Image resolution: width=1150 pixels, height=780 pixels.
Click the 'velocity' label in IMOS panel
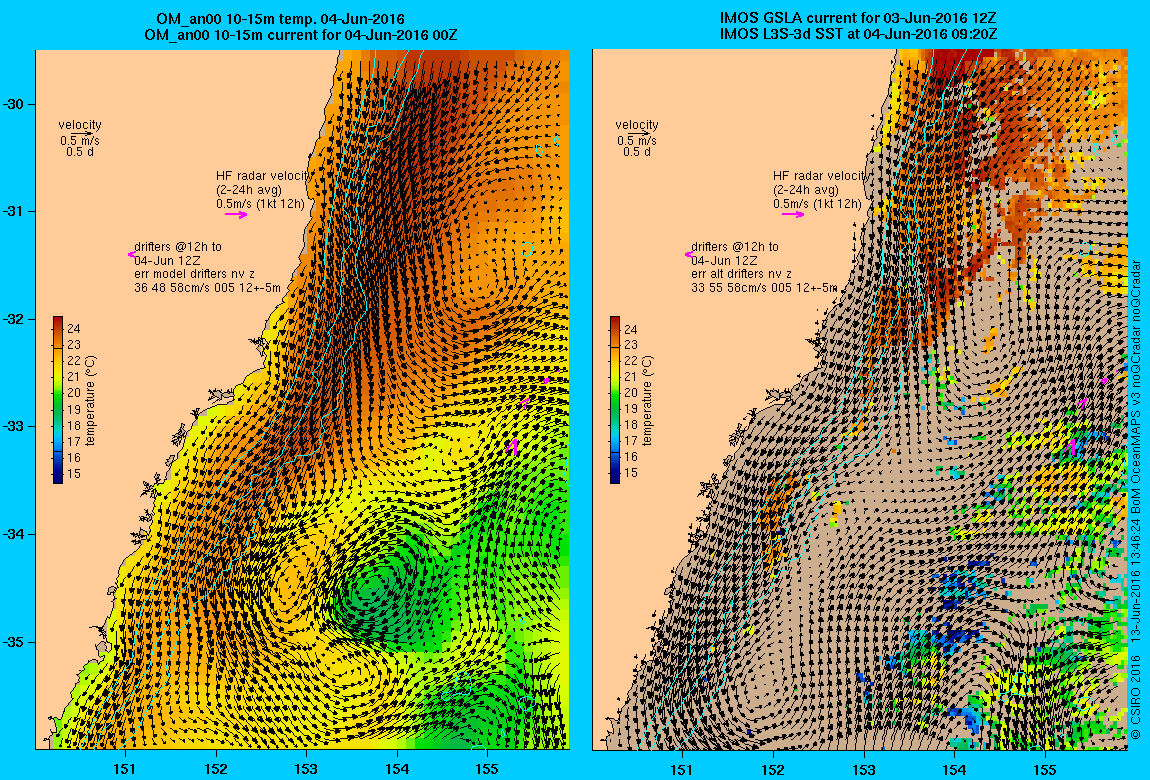click(637, 125)
